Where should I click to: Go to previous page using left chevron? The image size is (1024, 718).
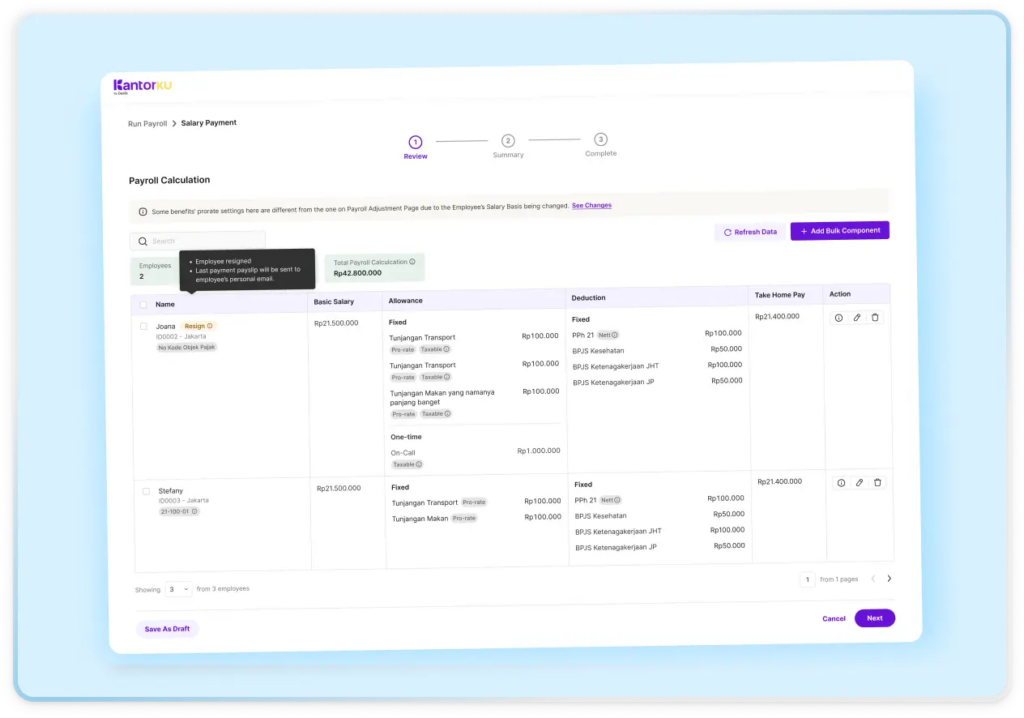872,578
